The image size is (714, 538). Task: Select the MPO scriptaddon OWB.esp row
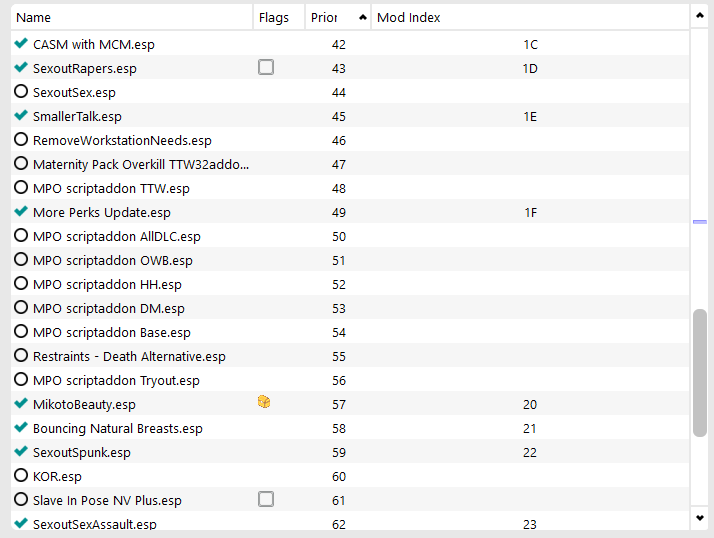[x=350, y=260]
